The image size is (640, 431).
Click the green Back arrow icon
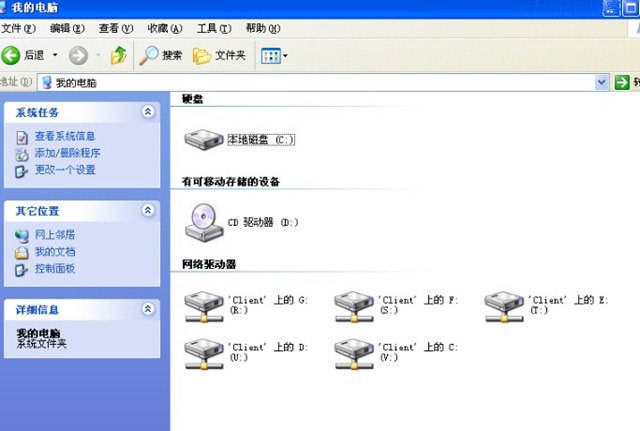pyautogui.click(x=11, y=55)
